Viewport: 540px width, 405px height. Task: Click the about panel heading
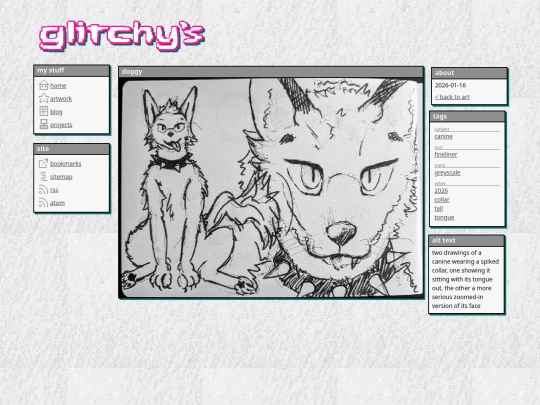[444, 73]
